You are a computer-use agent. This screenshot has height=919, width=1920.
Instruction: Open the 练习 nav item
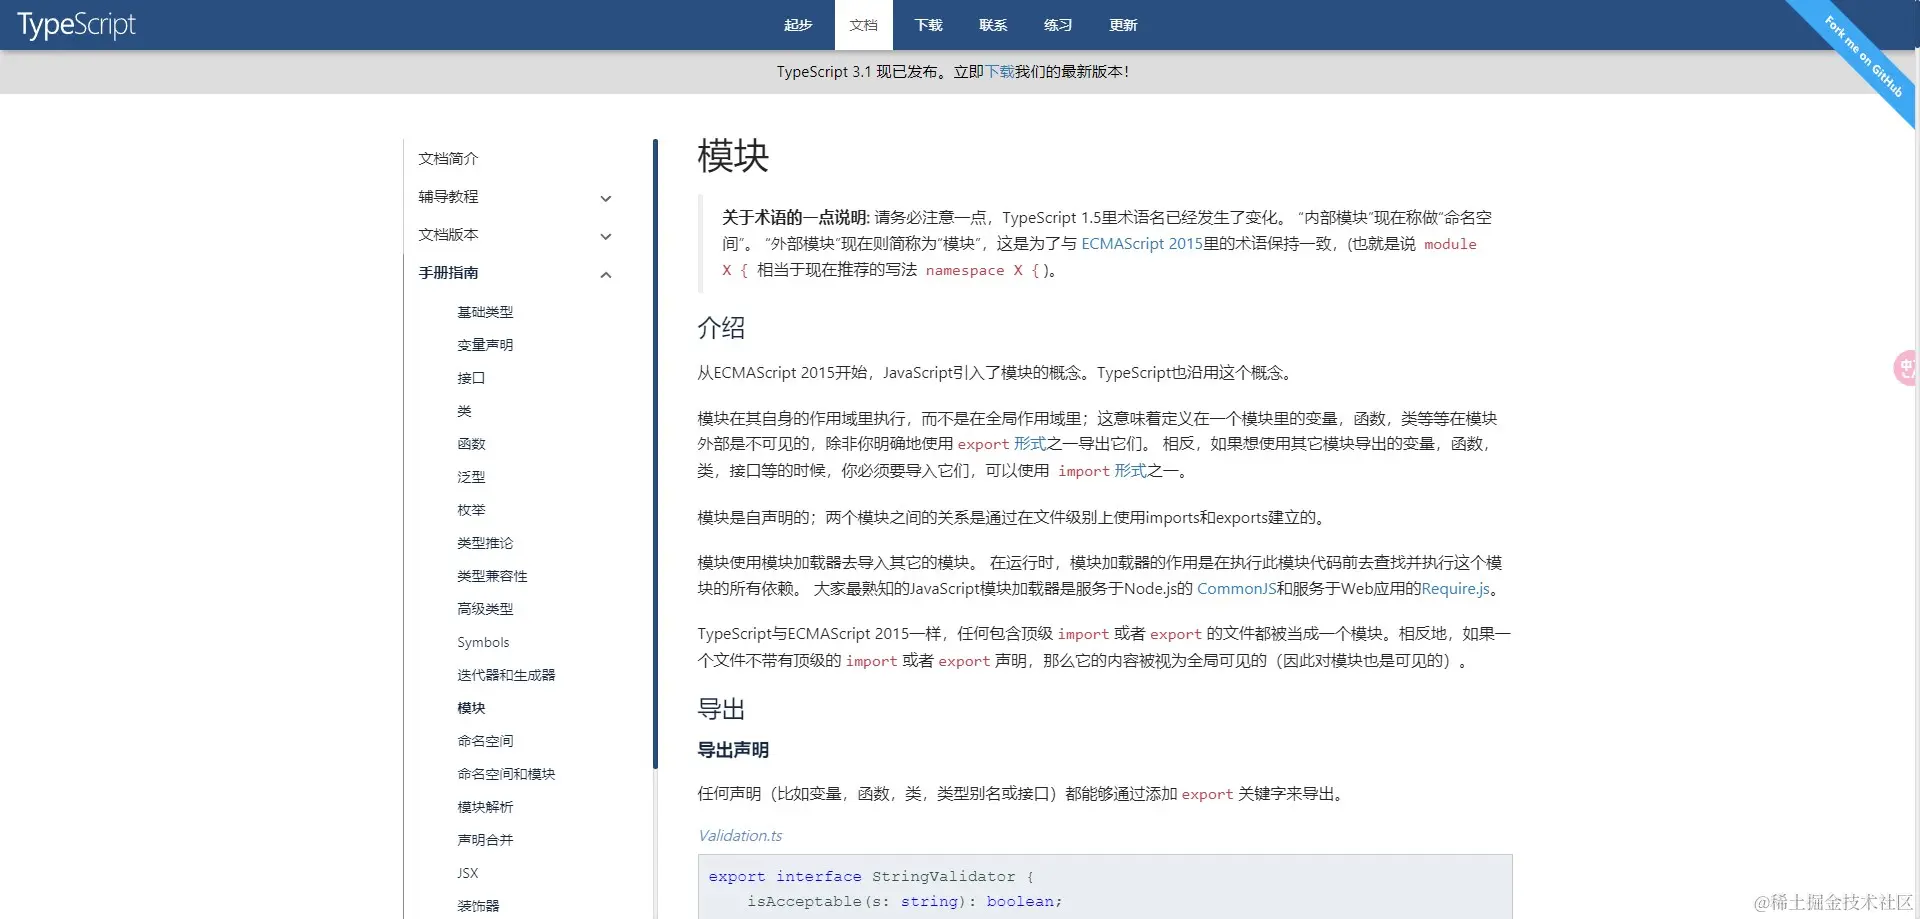[1058, 25]
